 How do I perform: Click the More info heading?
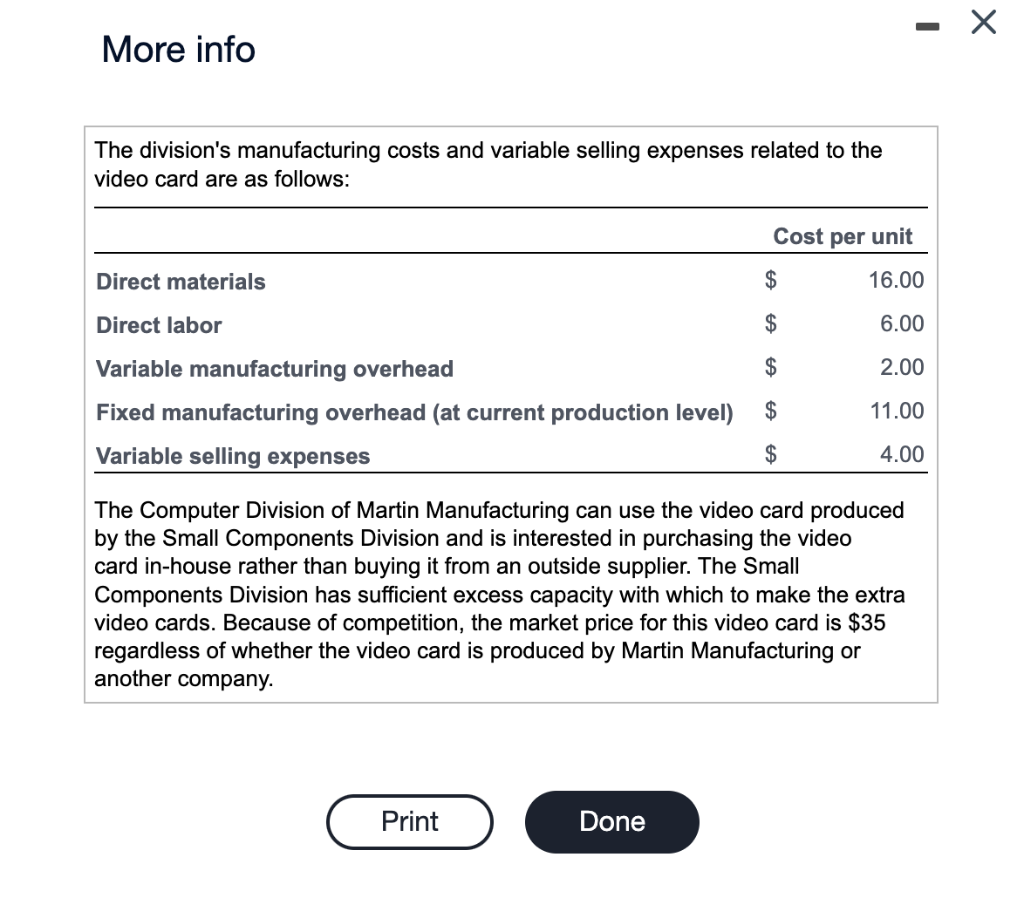(x=178, y=49)
